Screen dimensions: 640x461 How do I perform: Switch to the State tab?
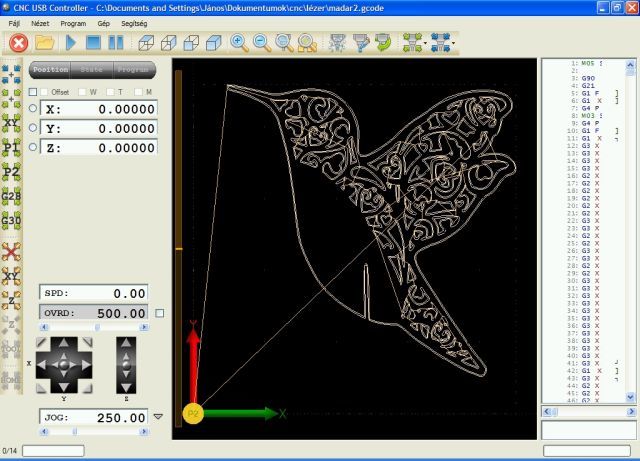point(92,70)
